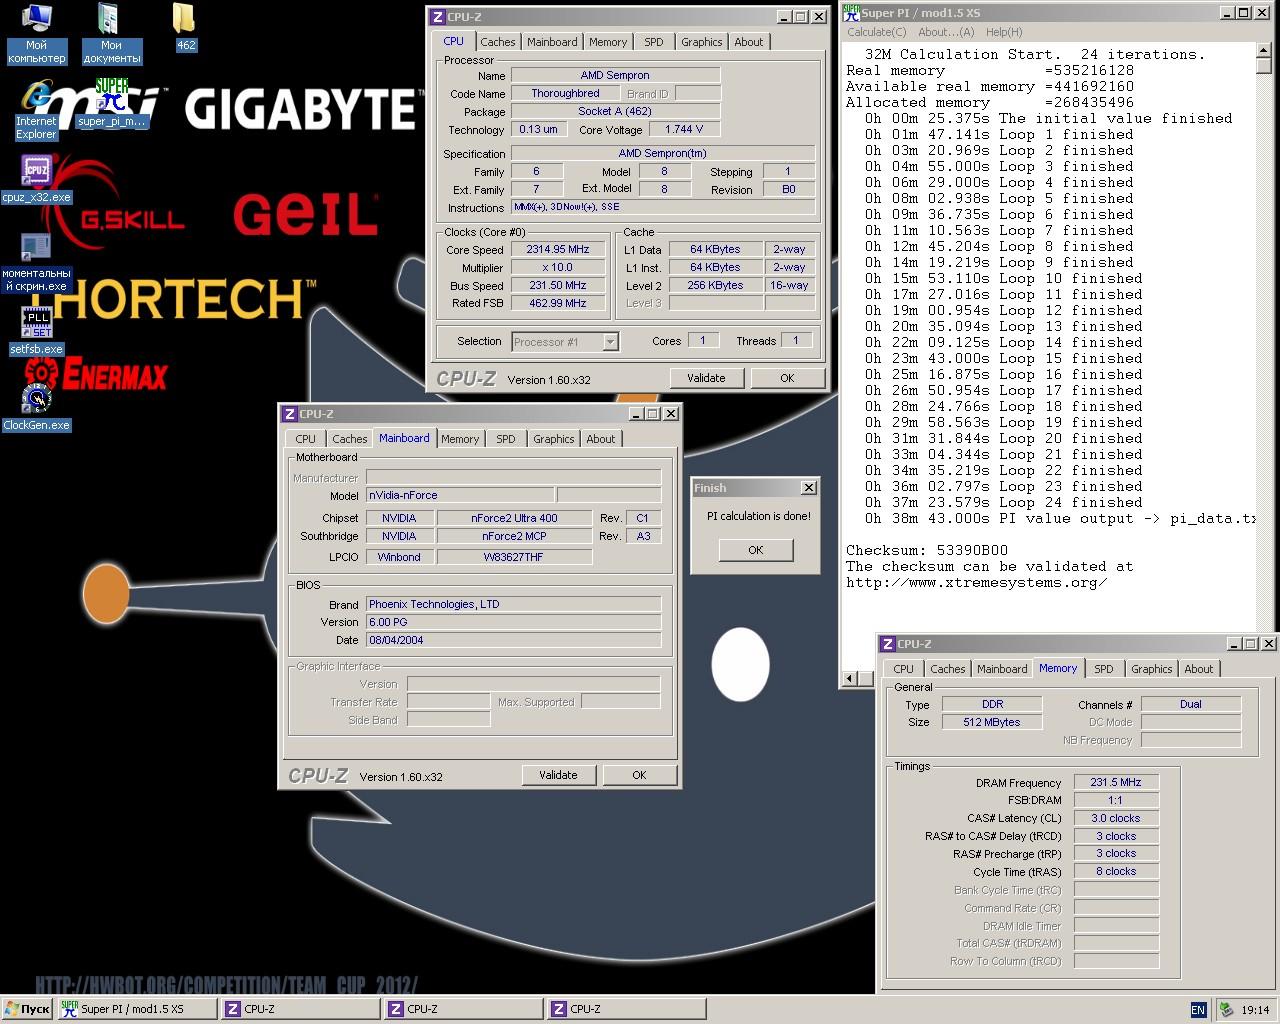The width and height of the screenshot is (1280, 1024).
Task: Click OK in Finish dialog
Action: [x=756, y=550]
